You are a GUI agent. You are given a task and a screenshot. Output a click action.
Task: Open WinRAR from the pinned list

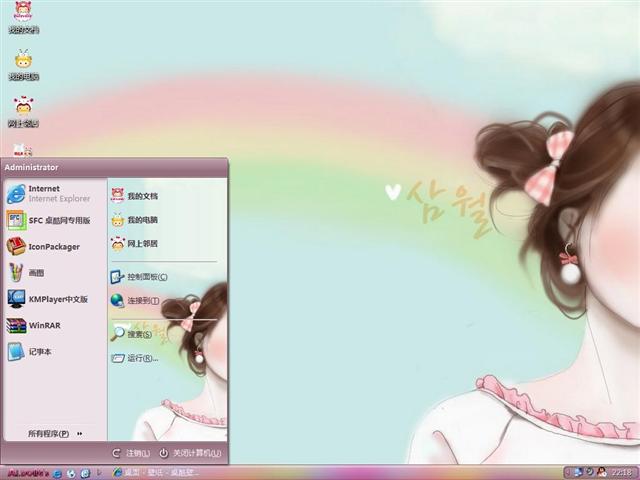tap(34, 325)
